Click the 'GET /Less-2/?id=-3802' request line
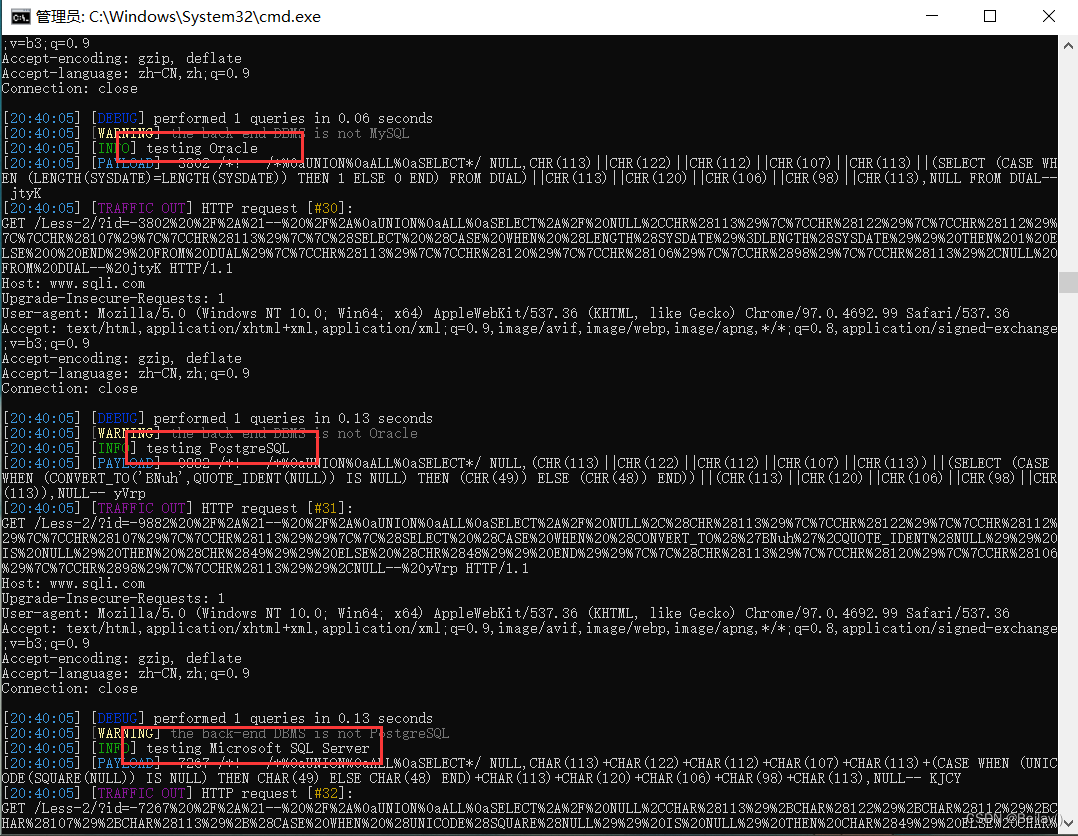 click(529, 223)
